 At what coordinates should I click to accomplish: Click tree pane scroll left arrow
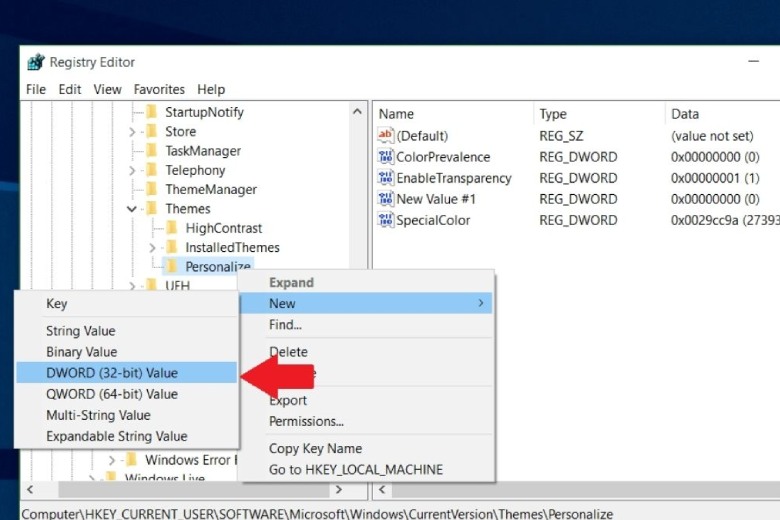[30, 490]
